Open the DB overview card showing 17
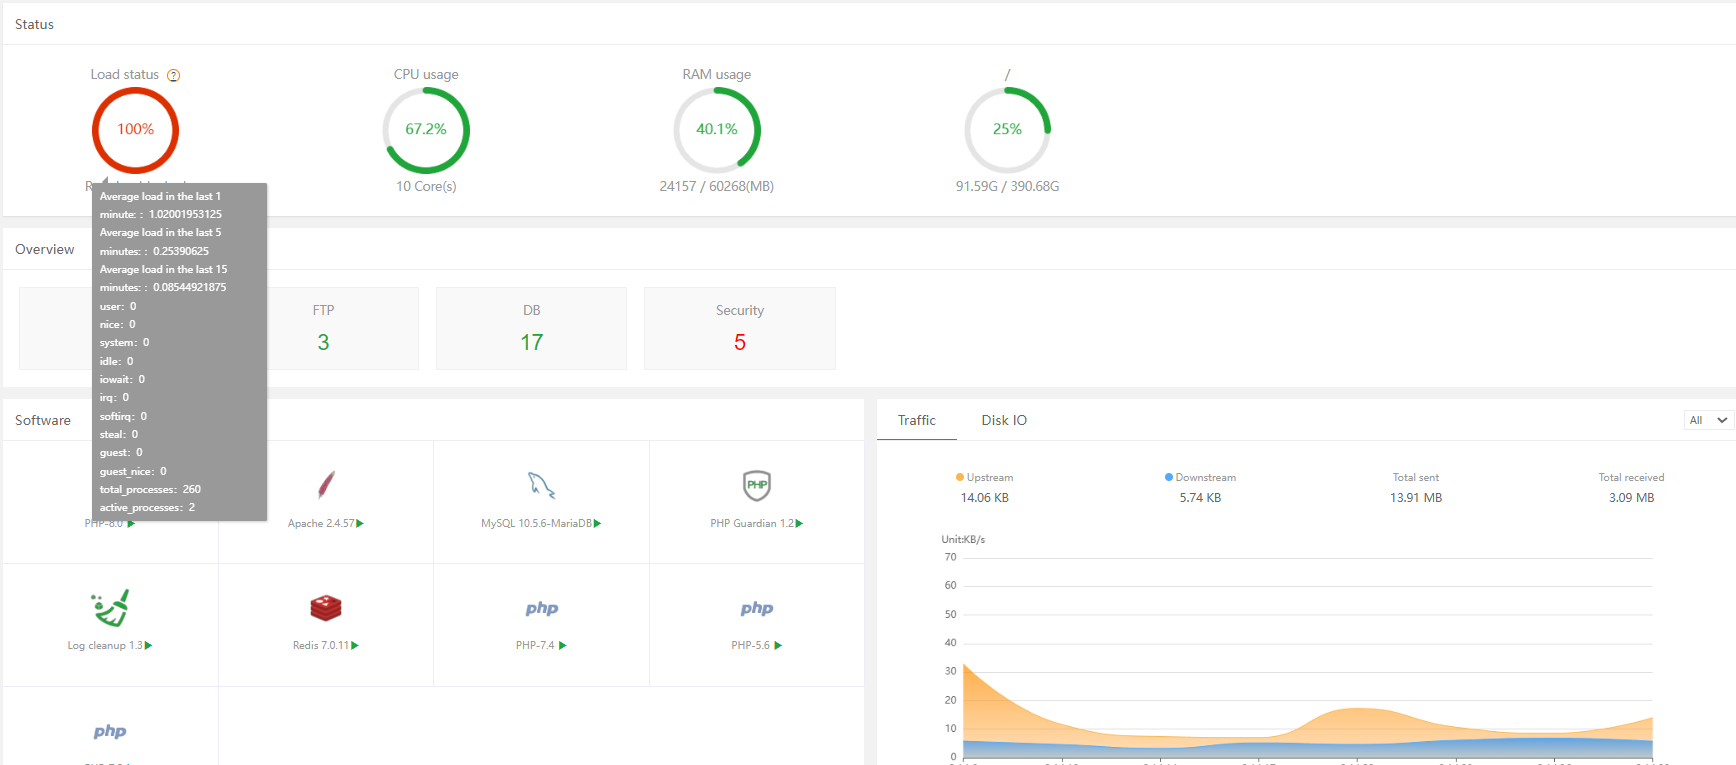The height and width of the screenshot is (765, 1736). pyautogui.click(x=531, y=329)
